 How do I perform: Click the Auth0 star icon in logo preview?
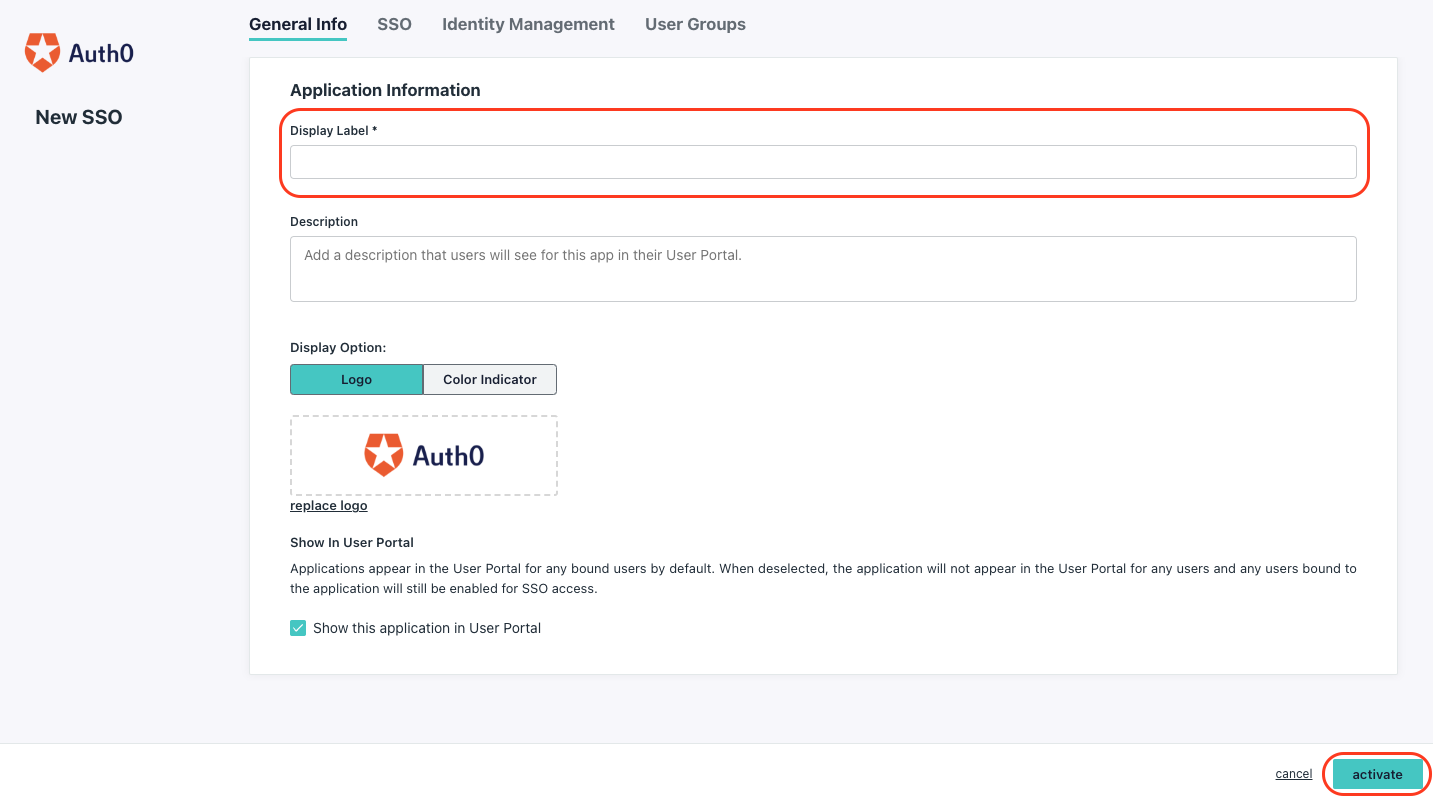383,453
